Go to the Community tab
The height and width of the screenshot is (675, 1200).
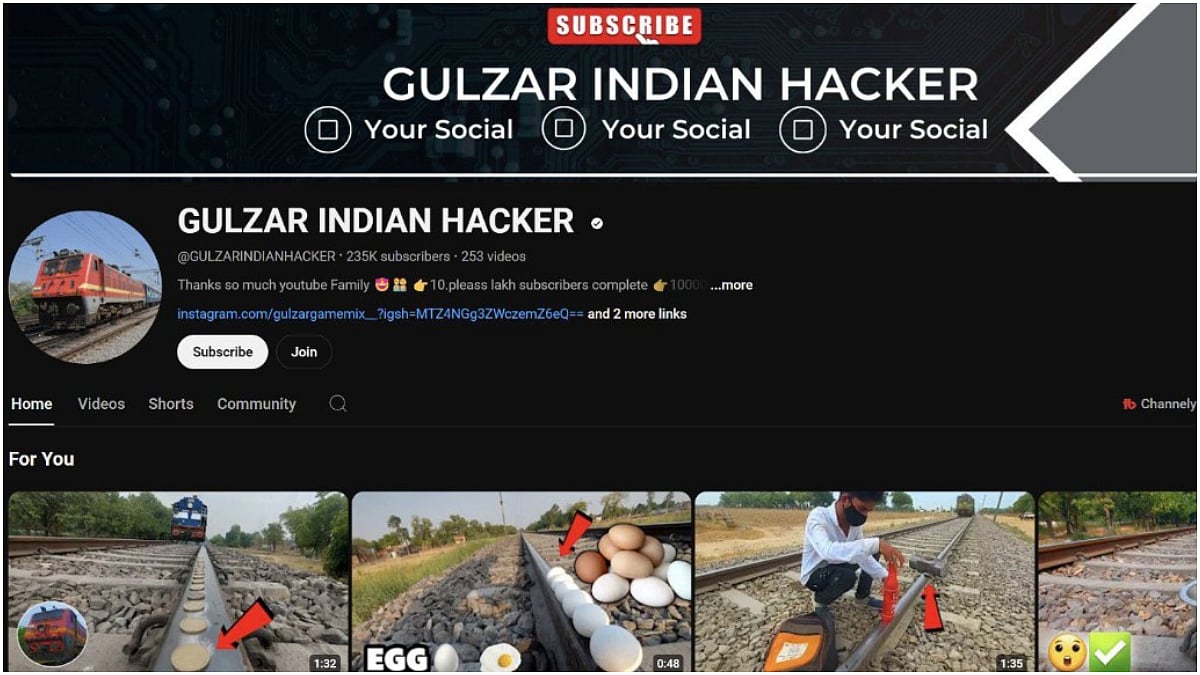[x=256, y=404]
